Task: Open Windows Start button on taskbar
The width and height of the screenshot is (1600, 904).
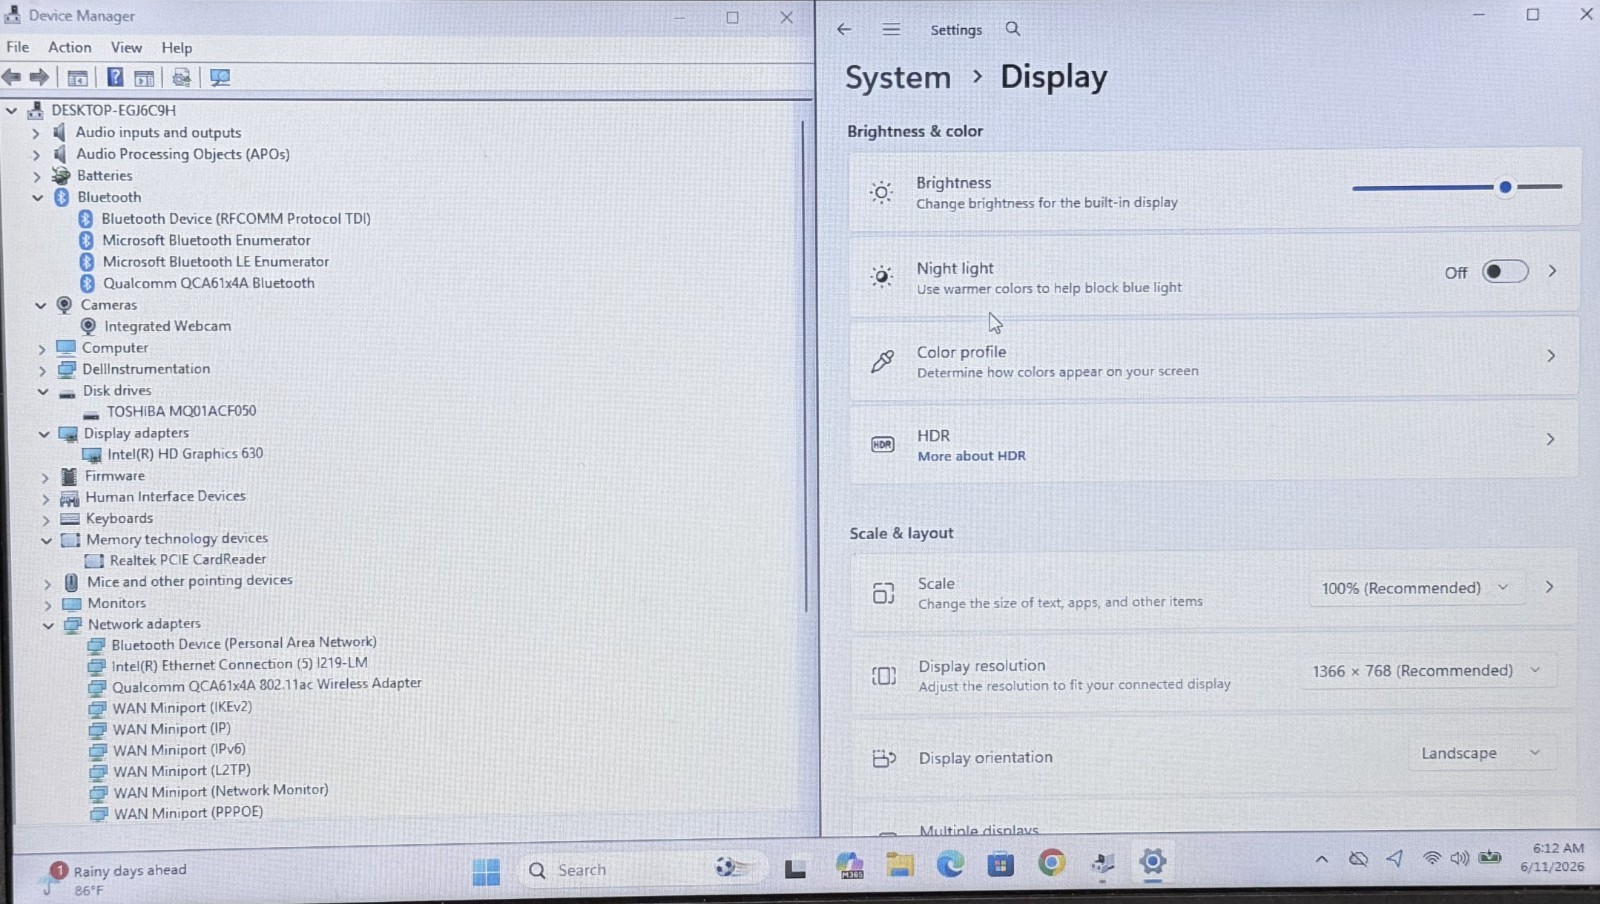Action: tap(486, 871)
